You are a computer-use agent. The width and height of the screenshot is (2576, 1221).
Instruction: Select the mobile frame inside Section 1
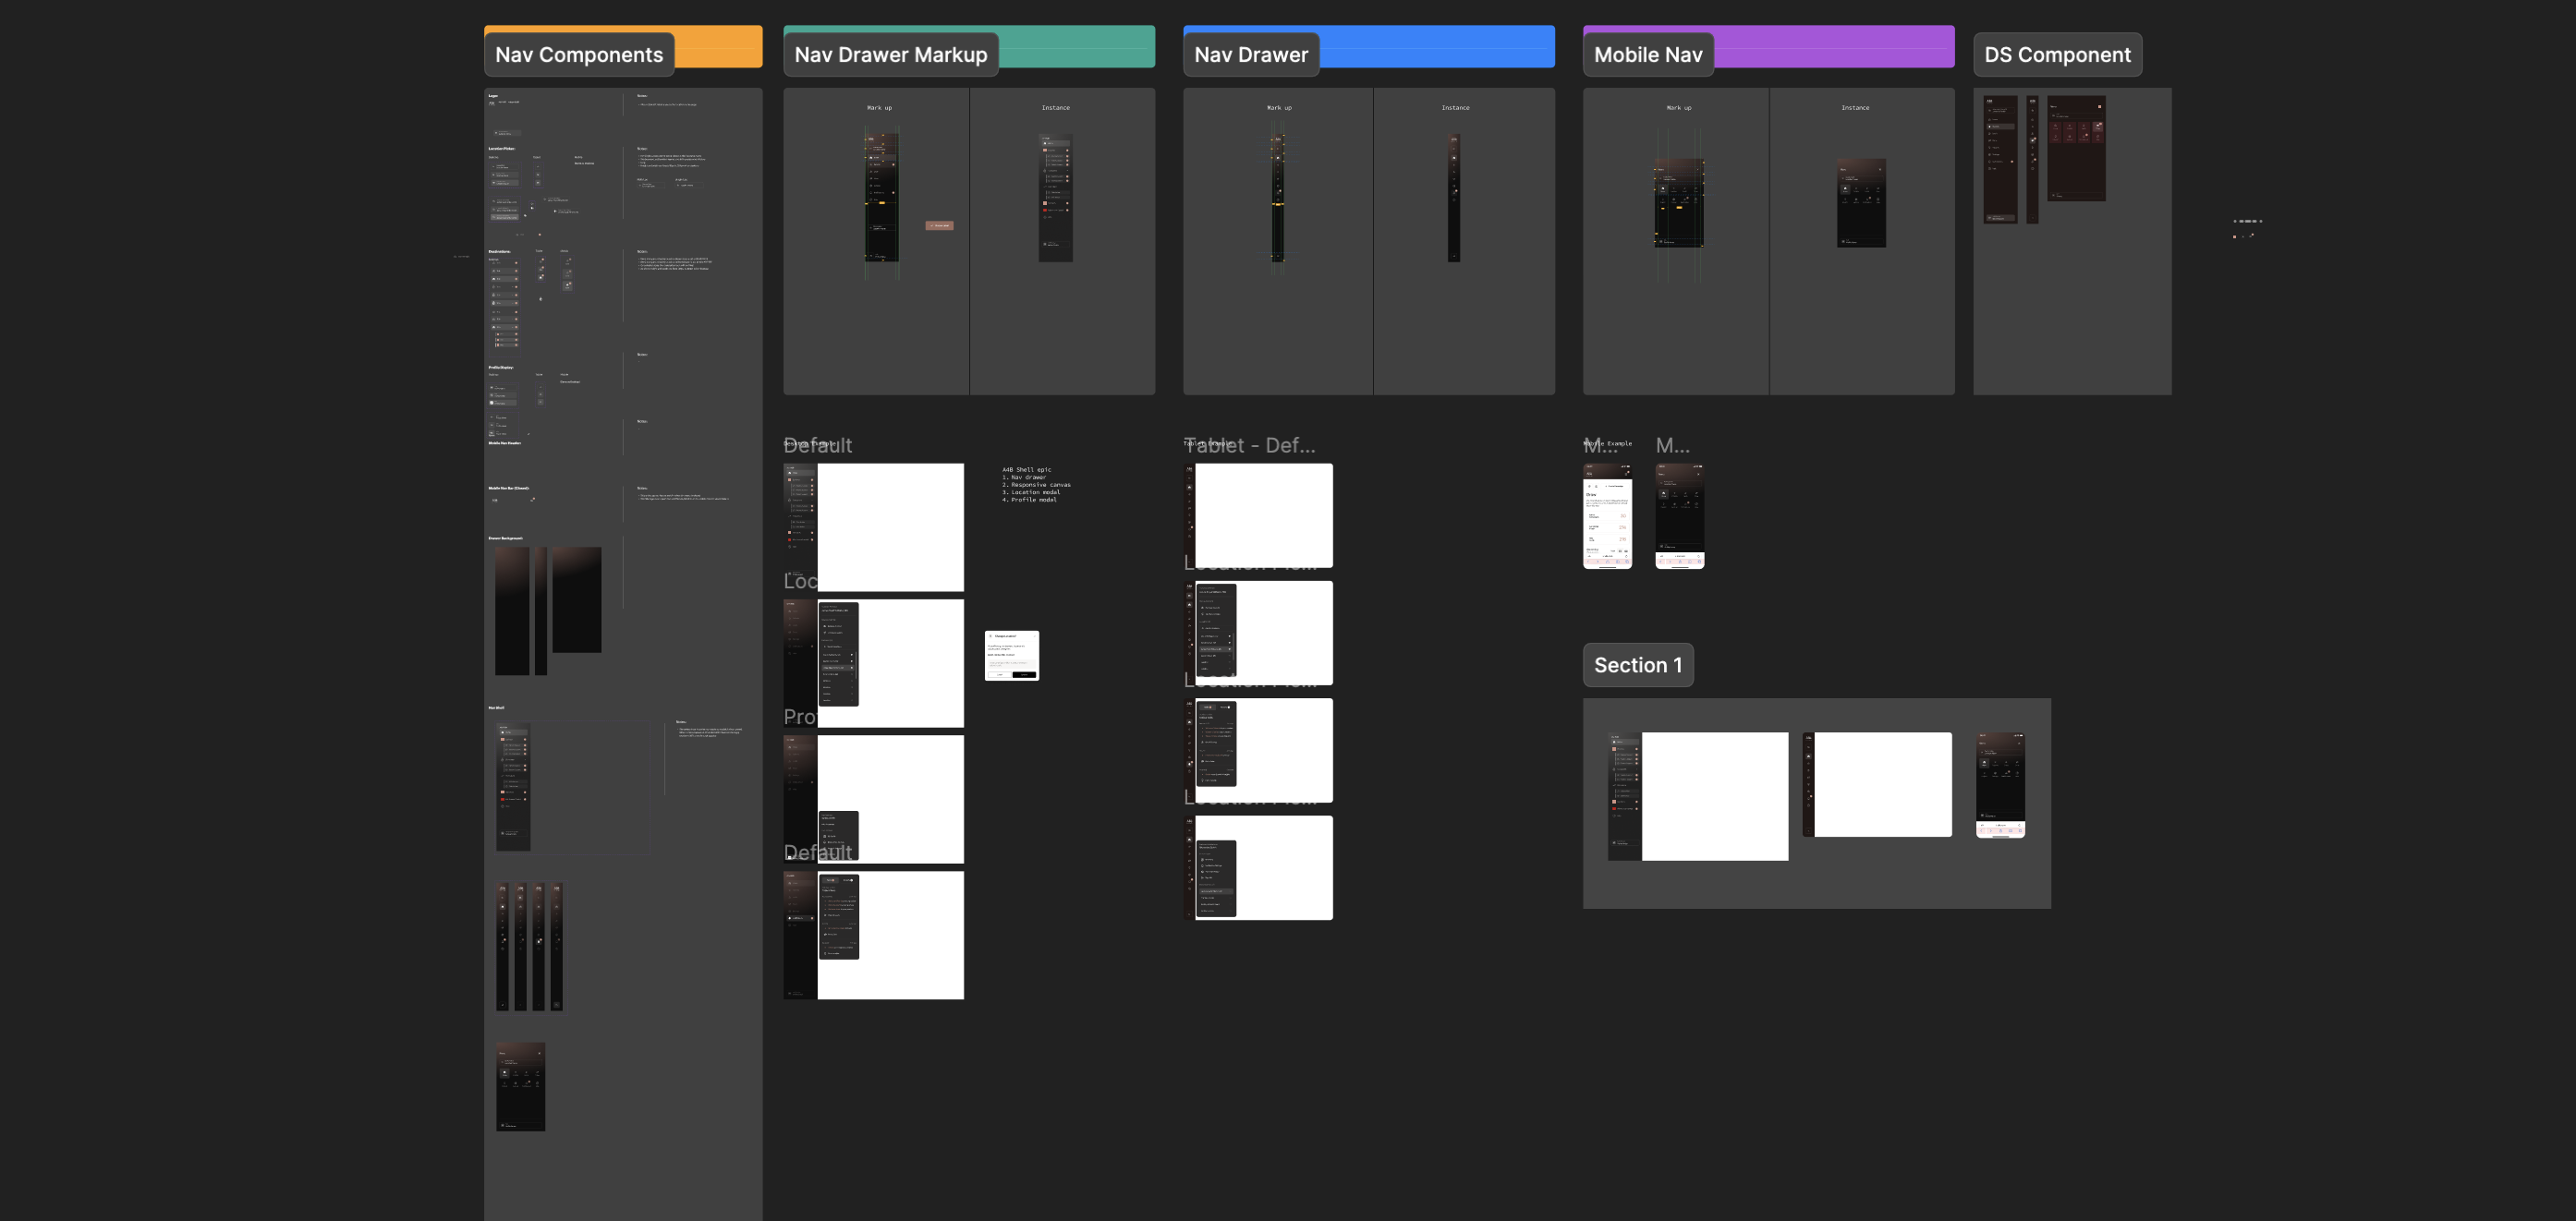point(2001,785)
